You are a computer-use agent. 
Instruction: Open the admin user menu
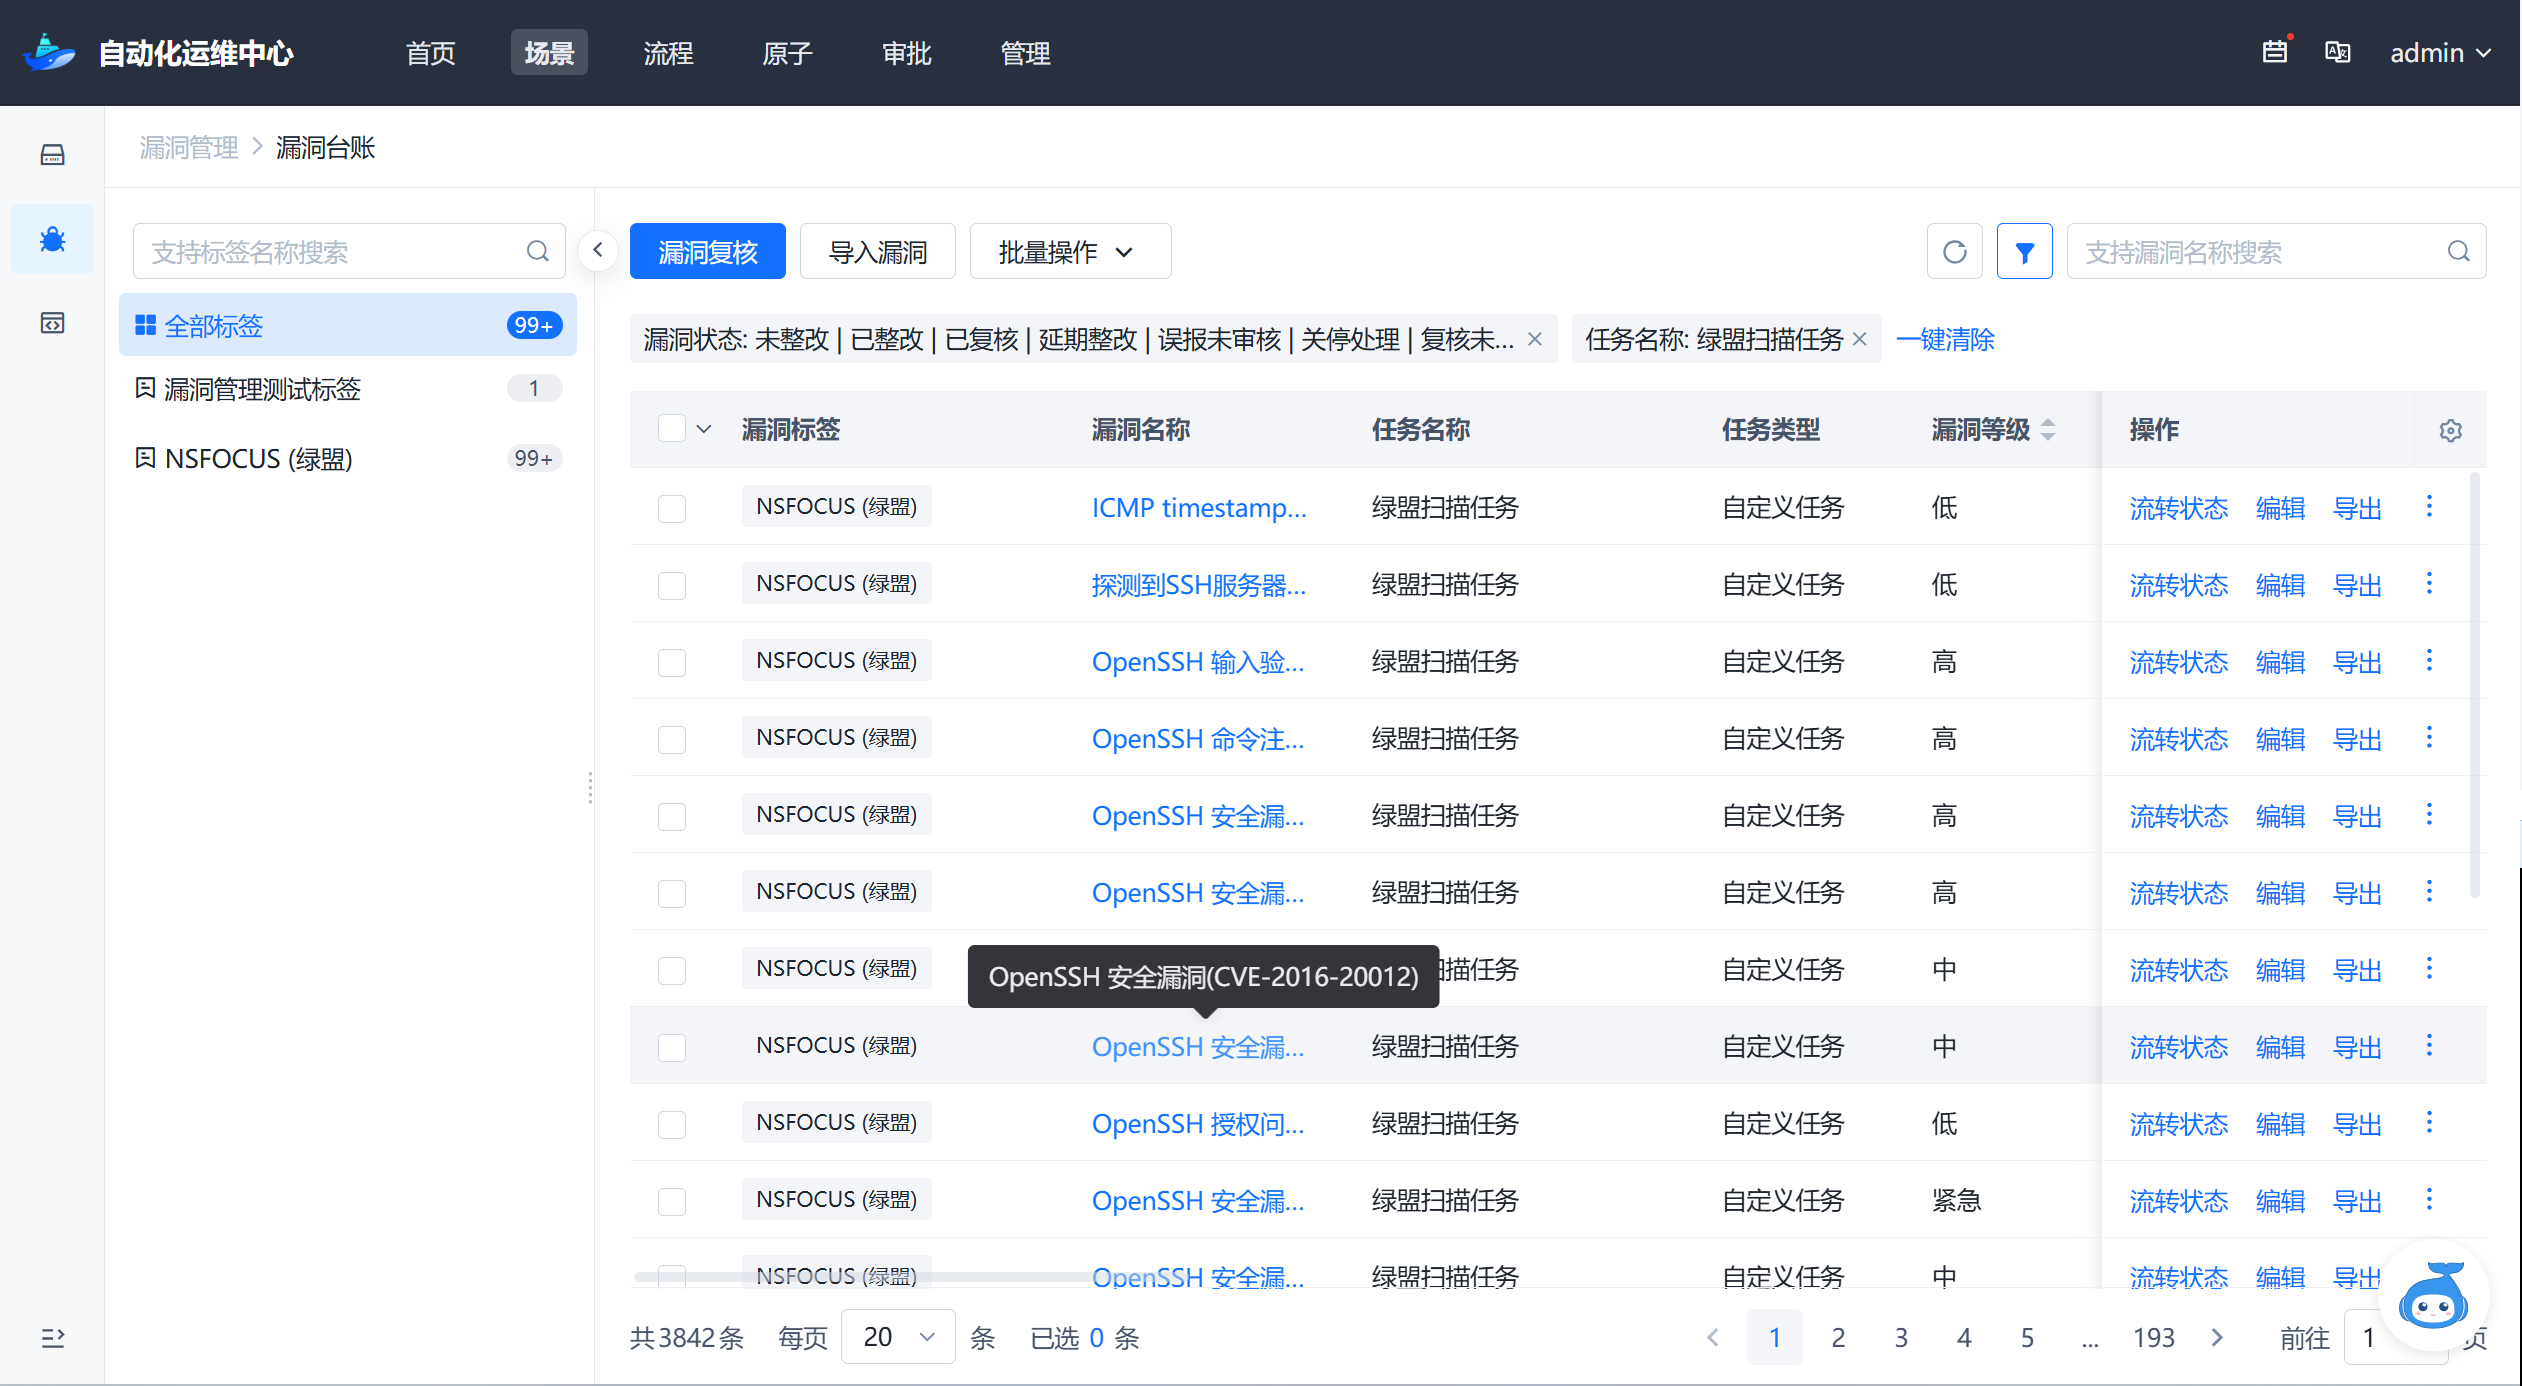point(2440,53)
